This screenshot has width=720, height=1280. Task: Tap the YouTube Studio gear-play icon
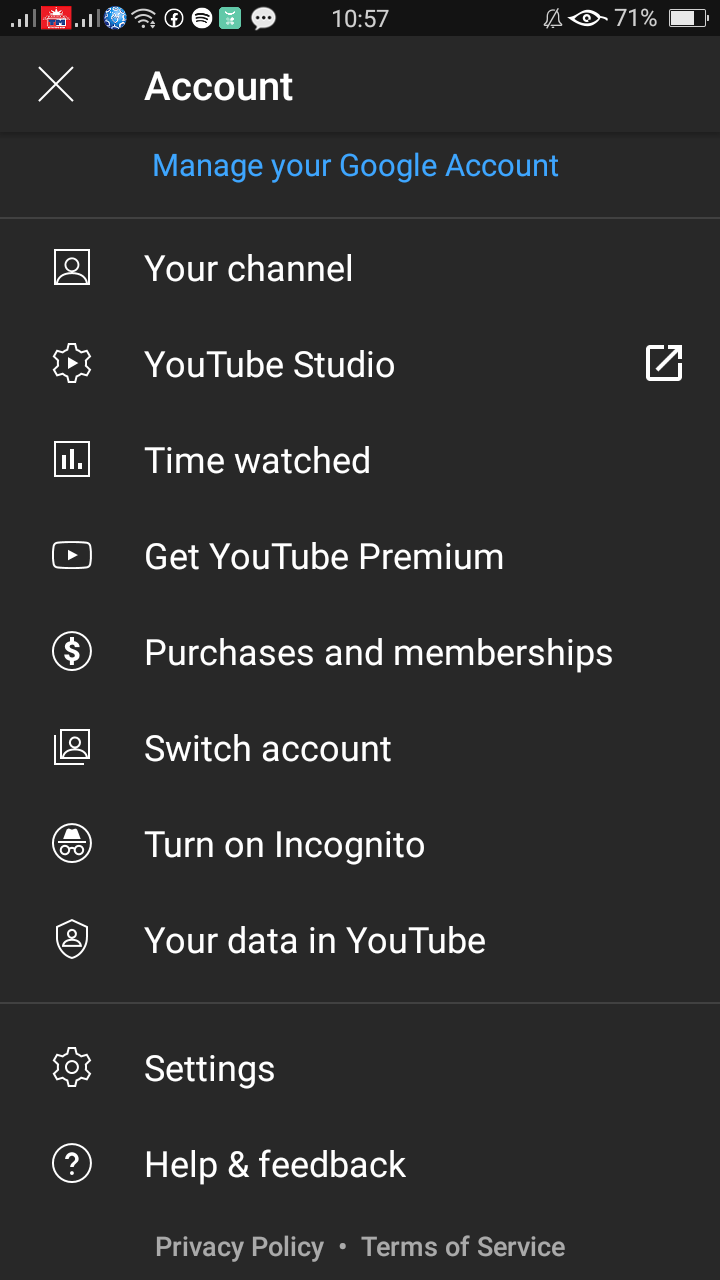tap(72, 364)
